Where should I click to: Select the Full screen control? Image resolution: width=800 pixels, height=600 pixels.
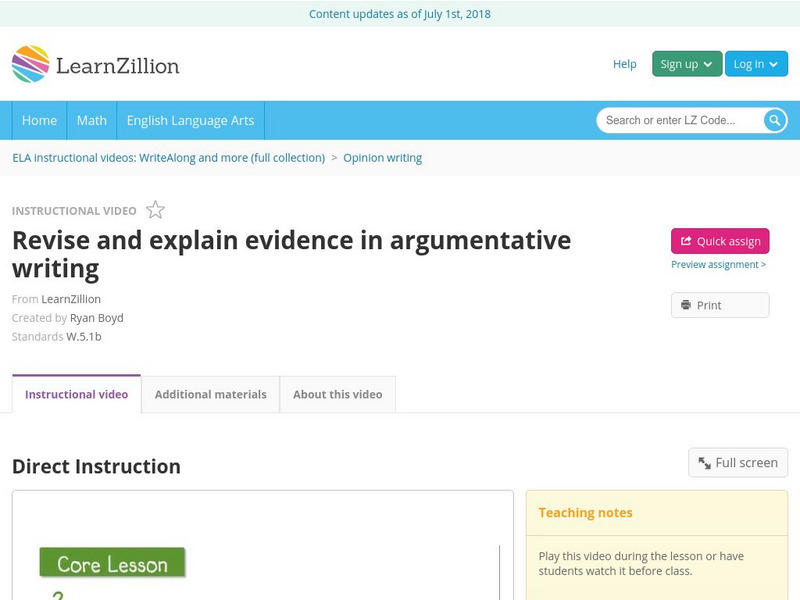pos(737,462)
